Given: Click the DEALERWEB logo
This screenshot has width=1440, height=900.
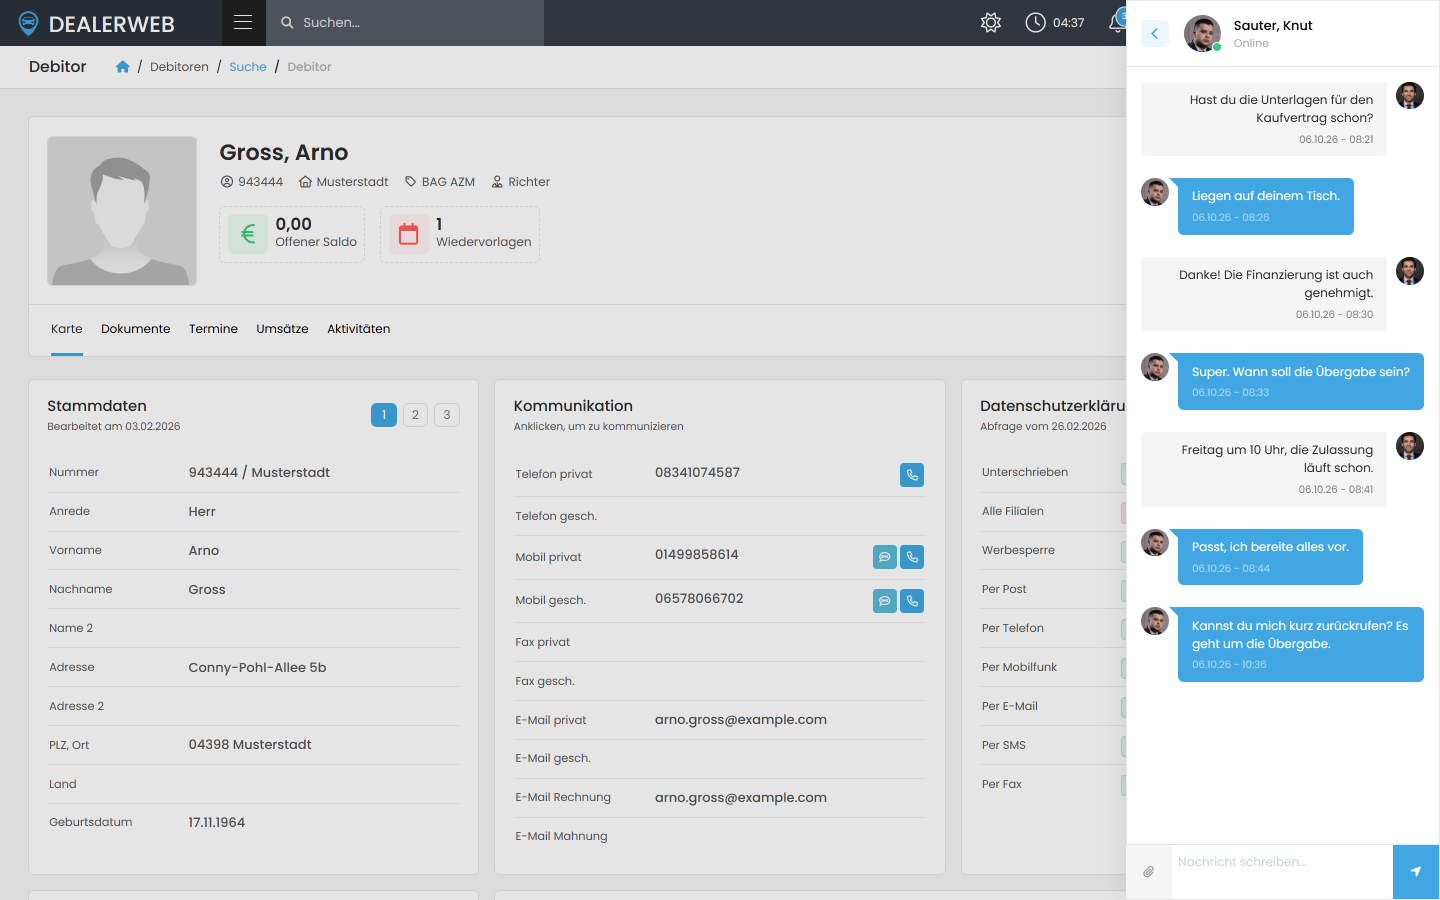Looking at the screenshot, I should click(x=96, y=23).
